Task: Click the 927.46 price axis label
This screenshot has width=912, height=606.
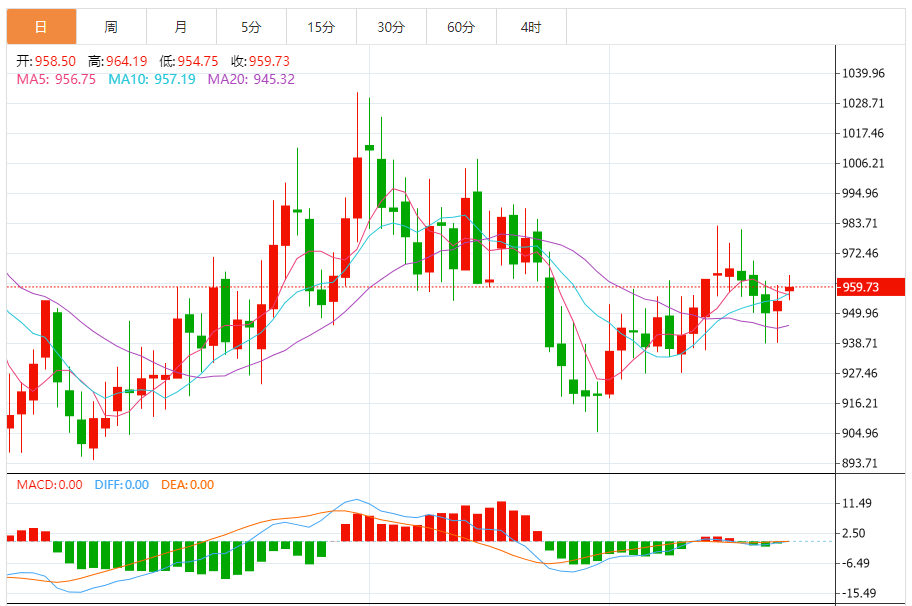Action: pyautogui.click(x=860, y=373)
